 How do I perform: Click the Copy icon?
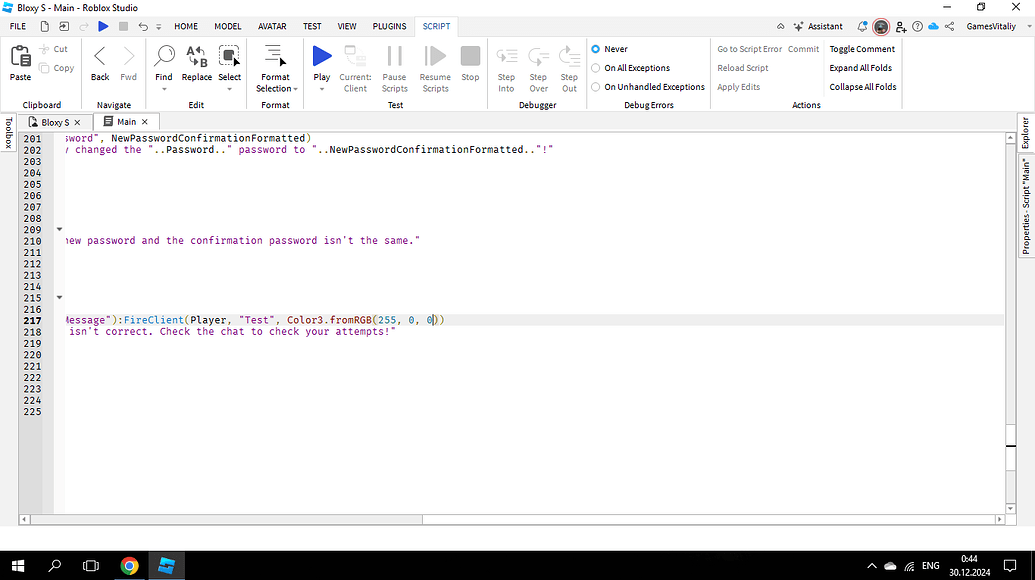[x=44, y=68]
